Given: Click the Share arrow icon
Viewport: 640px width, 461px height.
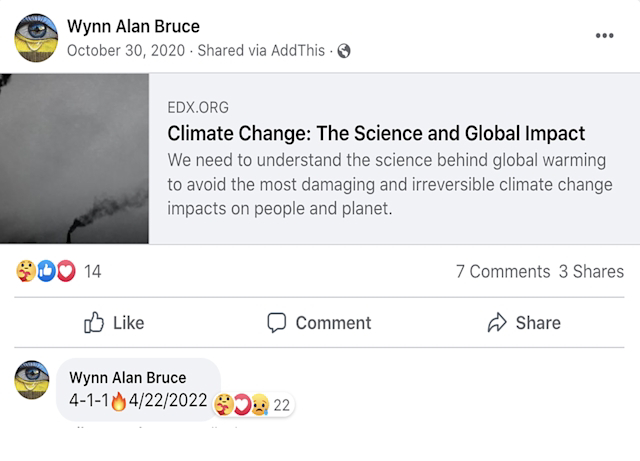Looking at the screenshot, I should [x=497, y=322].
